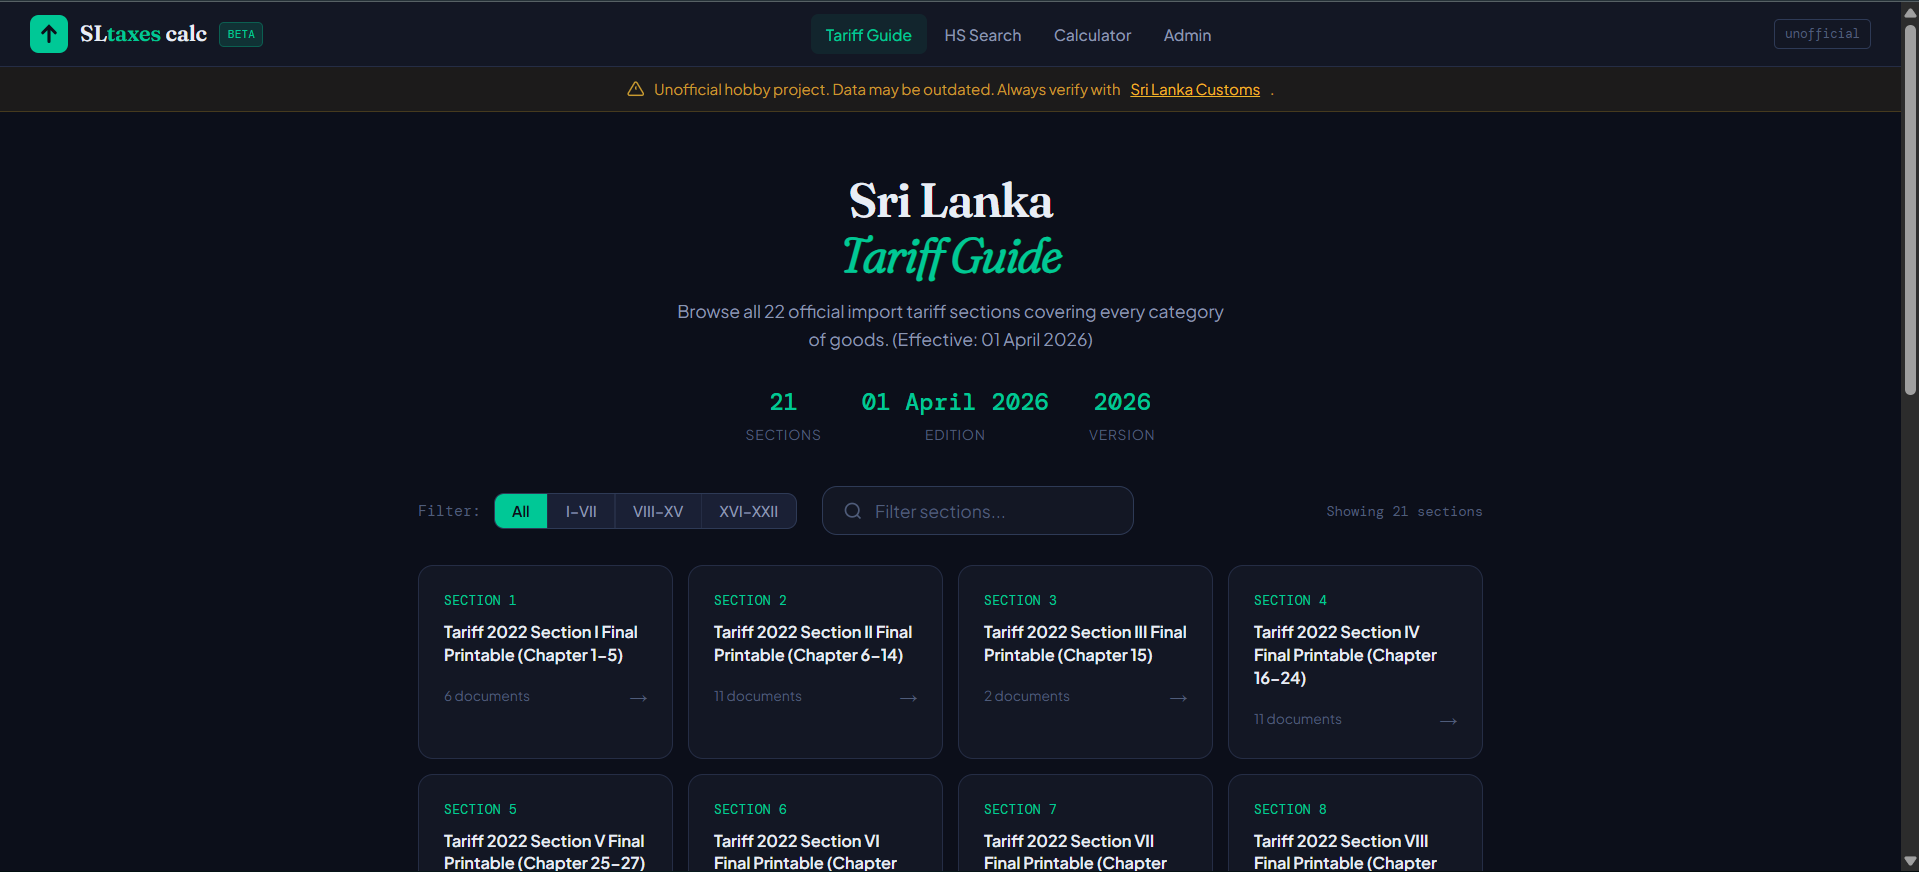The width and height of the screenshot is (1919, 872).
Task: Click 'Showing 21 sections' text
Action: pos(1404,511)
